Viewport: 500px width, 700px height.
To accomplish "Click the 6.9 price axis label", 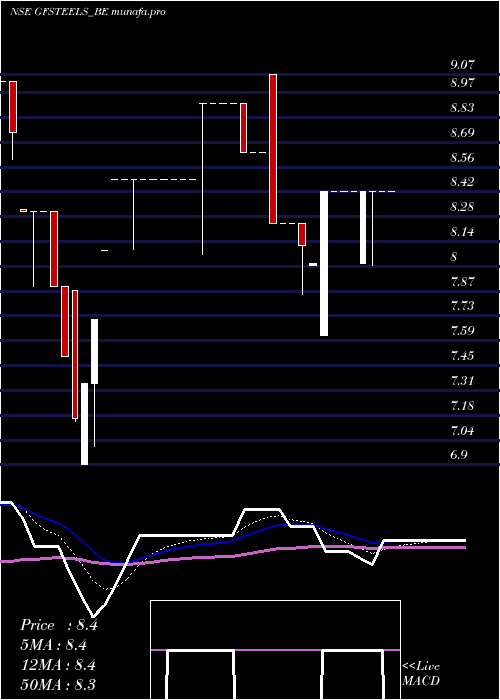I will [459, 455].
